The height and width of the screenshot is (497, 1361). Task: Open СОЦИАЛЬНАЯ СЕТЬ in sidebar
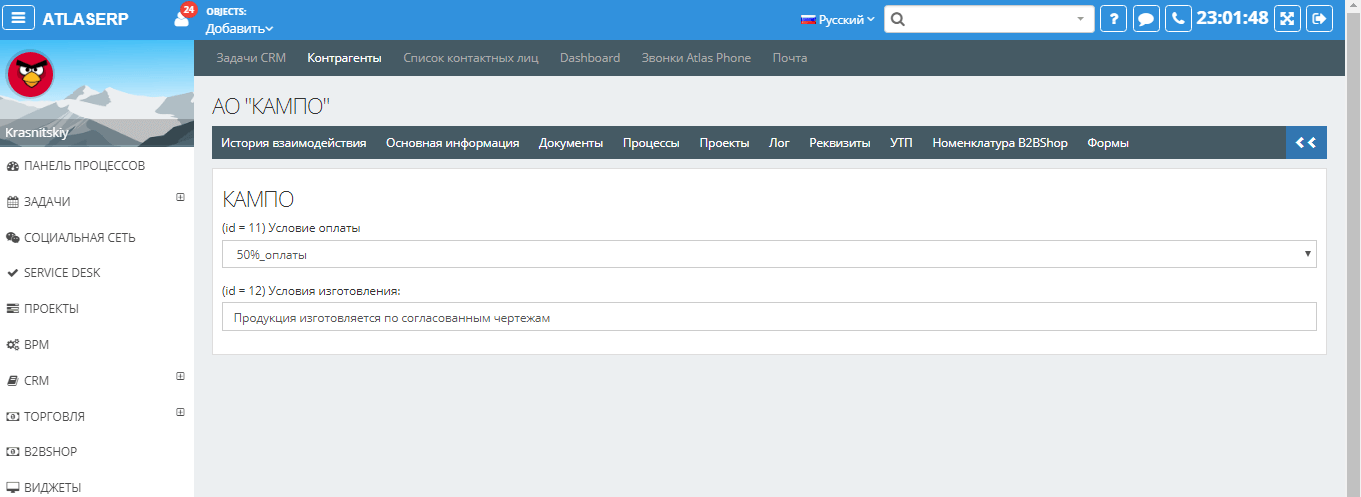(x=71, y=238)
